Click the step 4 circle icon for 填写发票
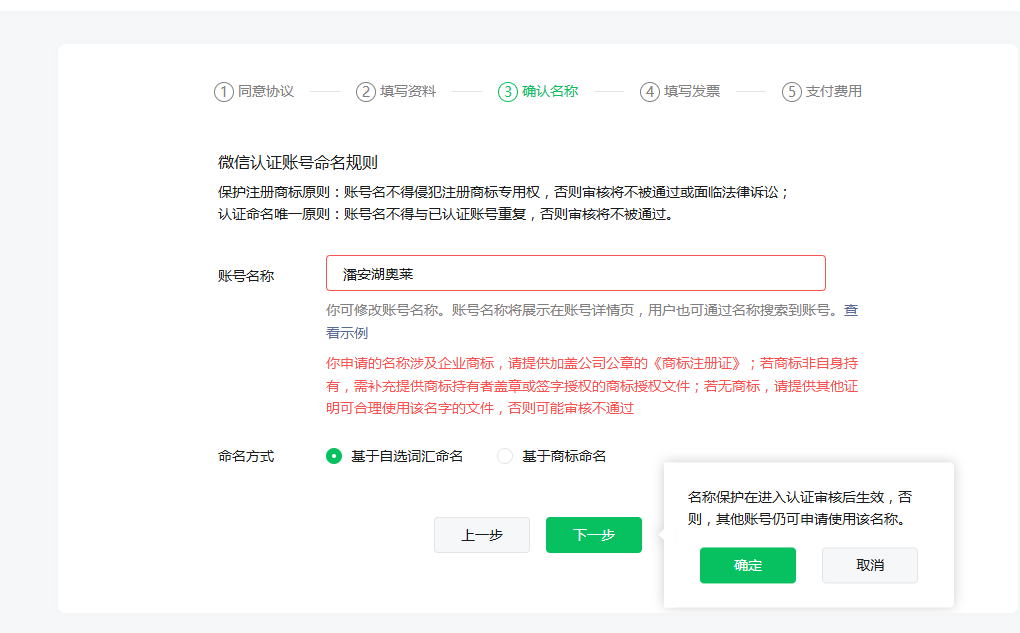This screenshot has width=1020, height=633. coord(649,92)
